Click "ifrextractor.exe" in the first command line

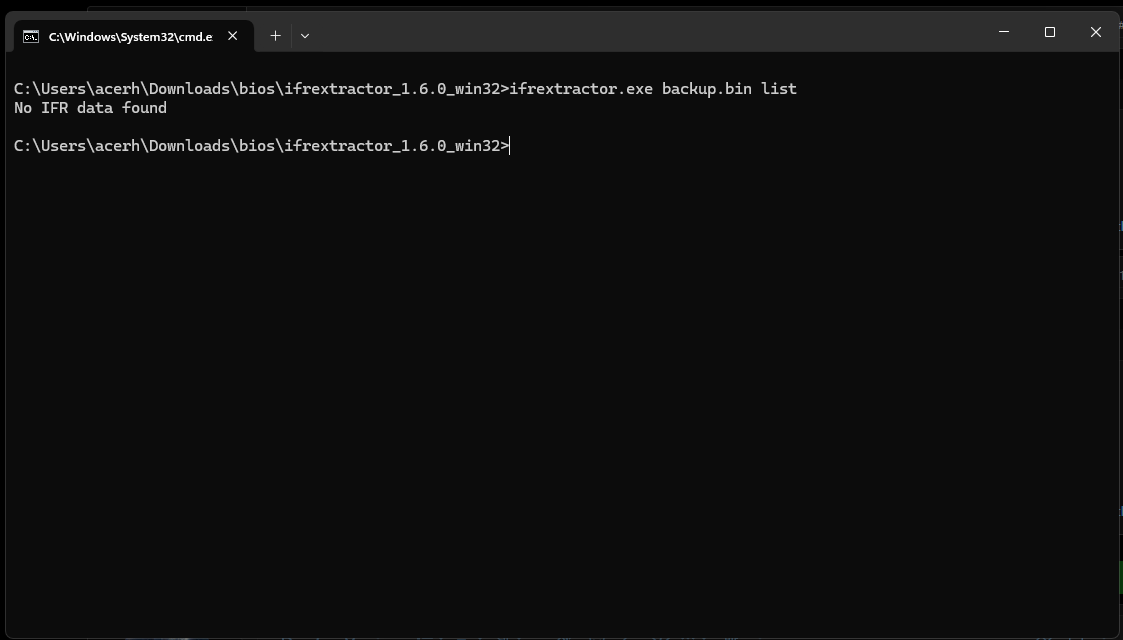tap(581, 89)
